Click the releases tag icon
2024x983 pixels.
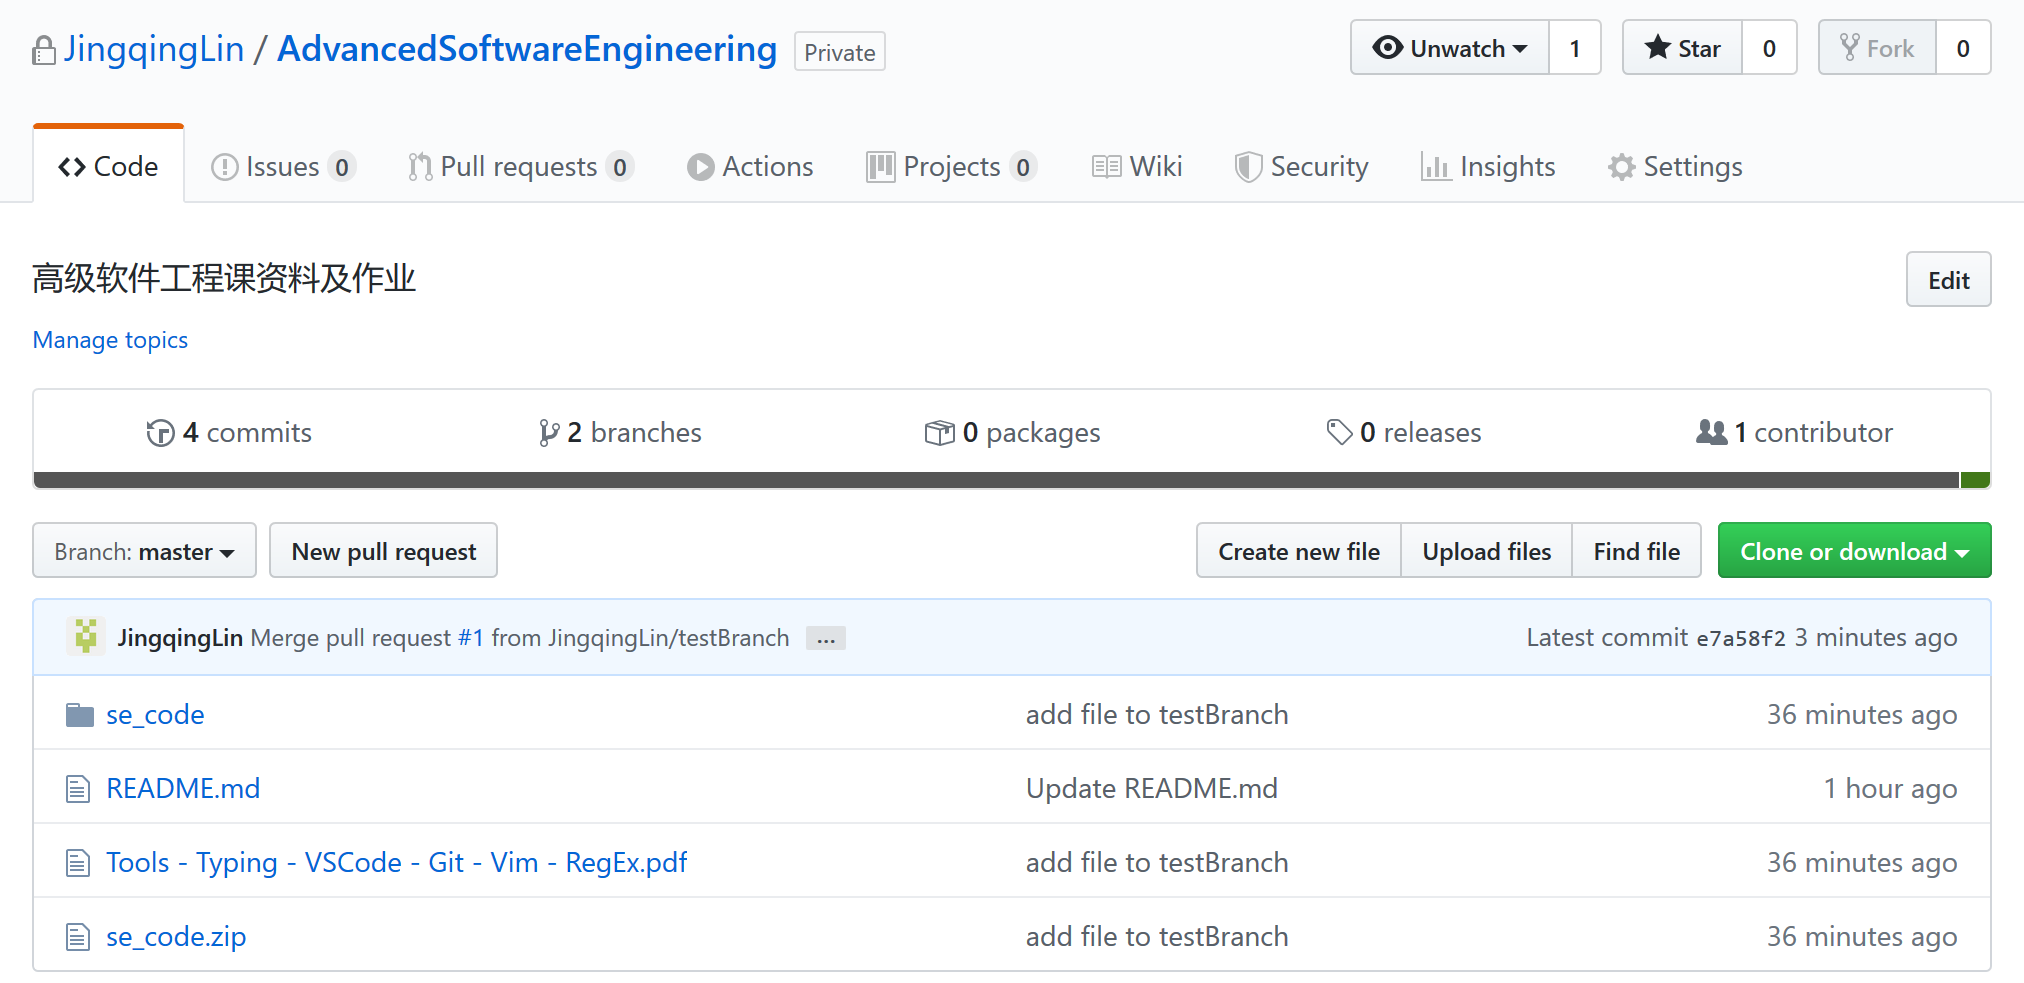pos(1339,432)
